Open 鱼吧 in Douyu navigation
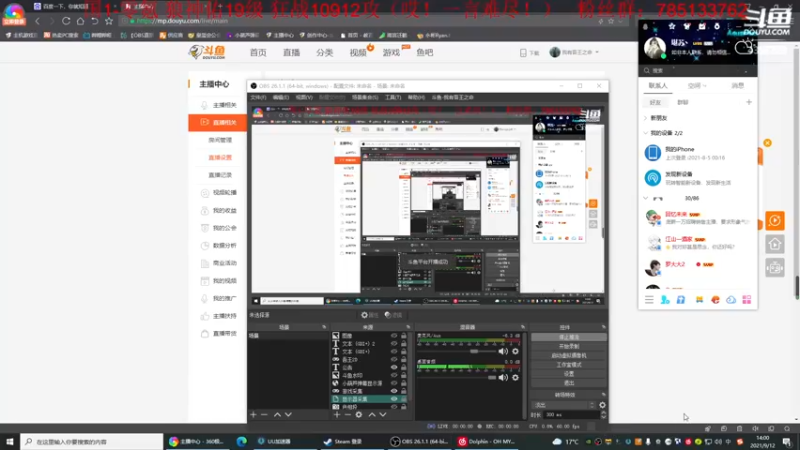Screen dimensions: 800x450 pos(424,53)
